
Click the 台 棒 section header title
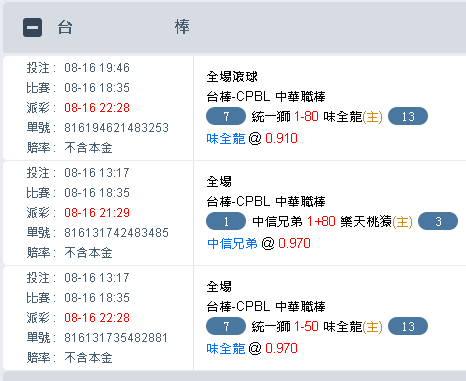click(x=123, y=27)
